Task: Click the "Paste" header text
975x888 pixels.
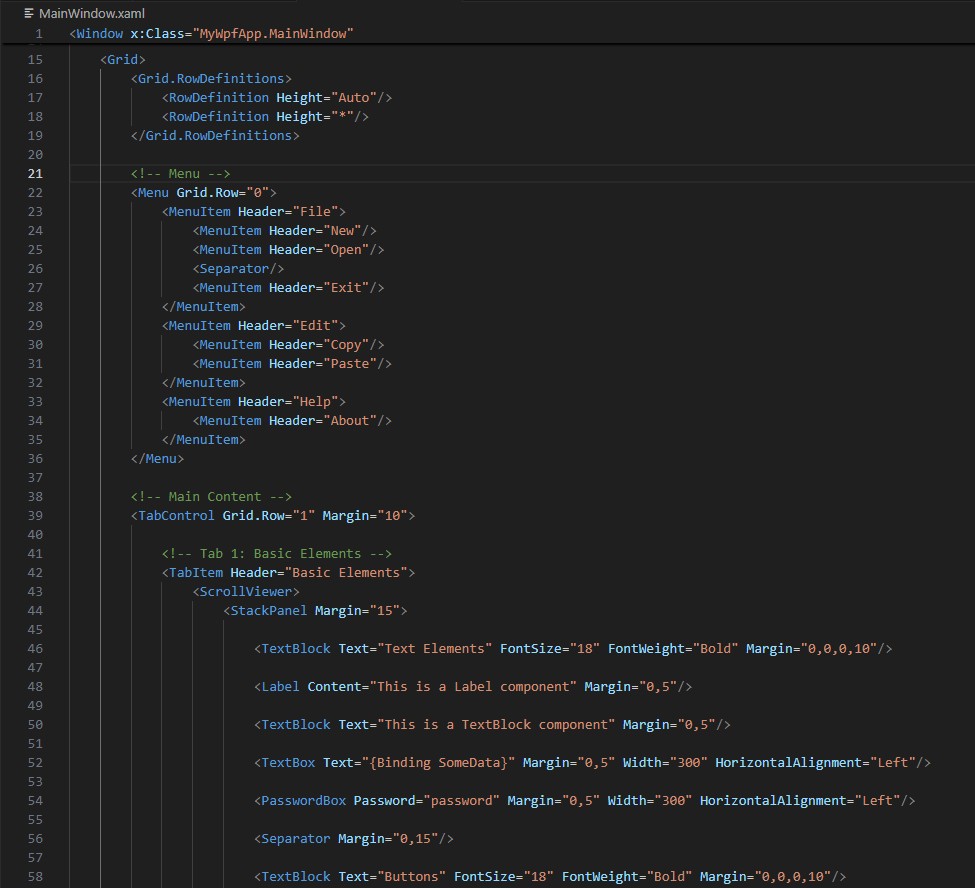Action: click(x=349, y=363)
